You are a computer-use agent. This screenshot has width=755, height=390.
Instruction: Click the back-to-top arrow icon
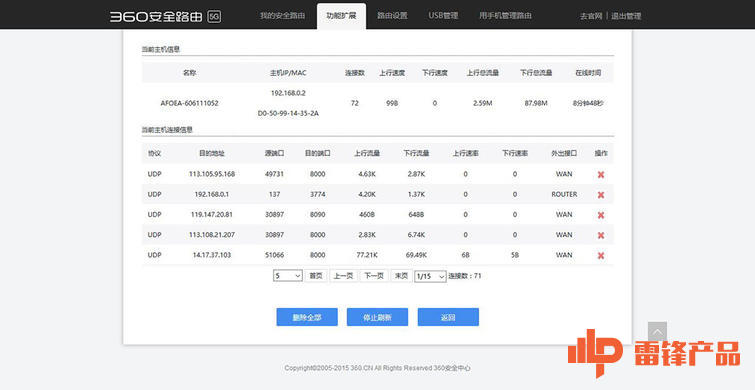tap(657, 332)
